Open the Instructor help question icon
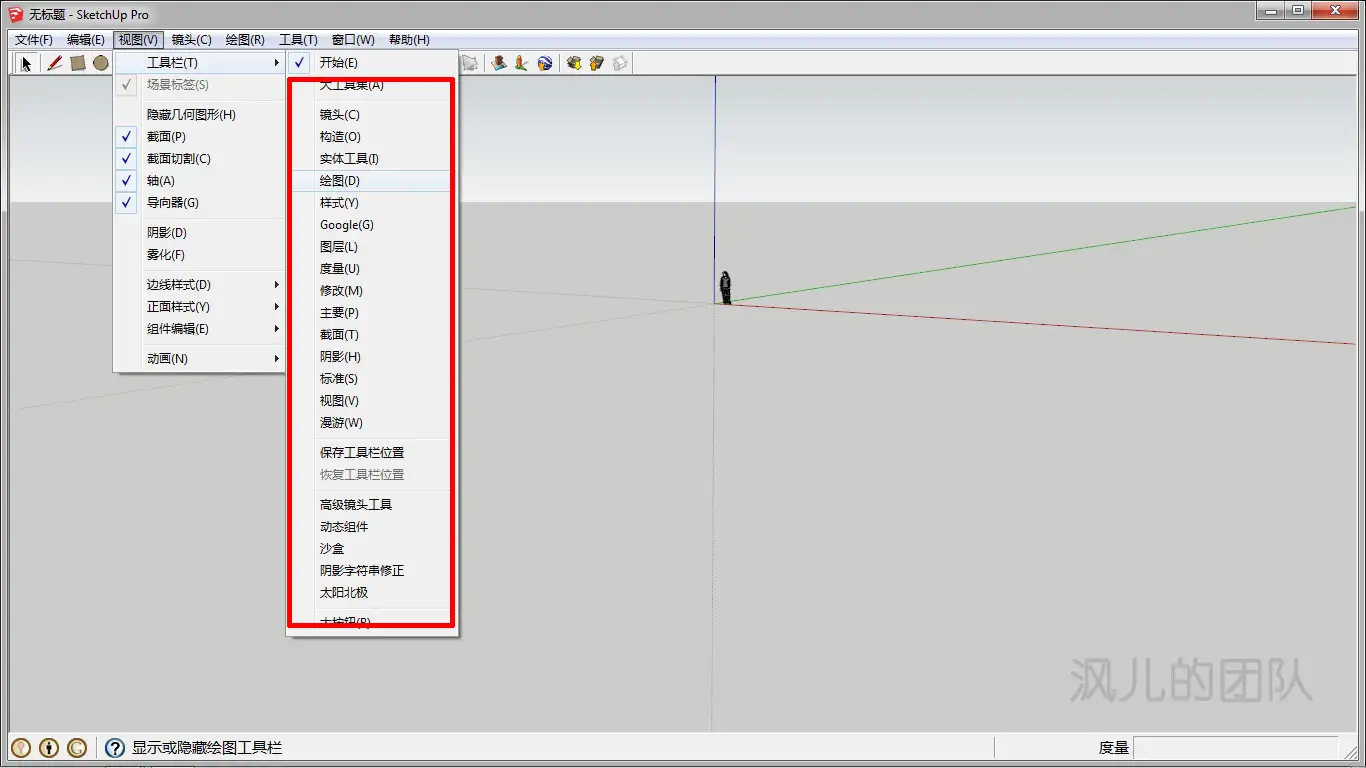 [115, 747]
